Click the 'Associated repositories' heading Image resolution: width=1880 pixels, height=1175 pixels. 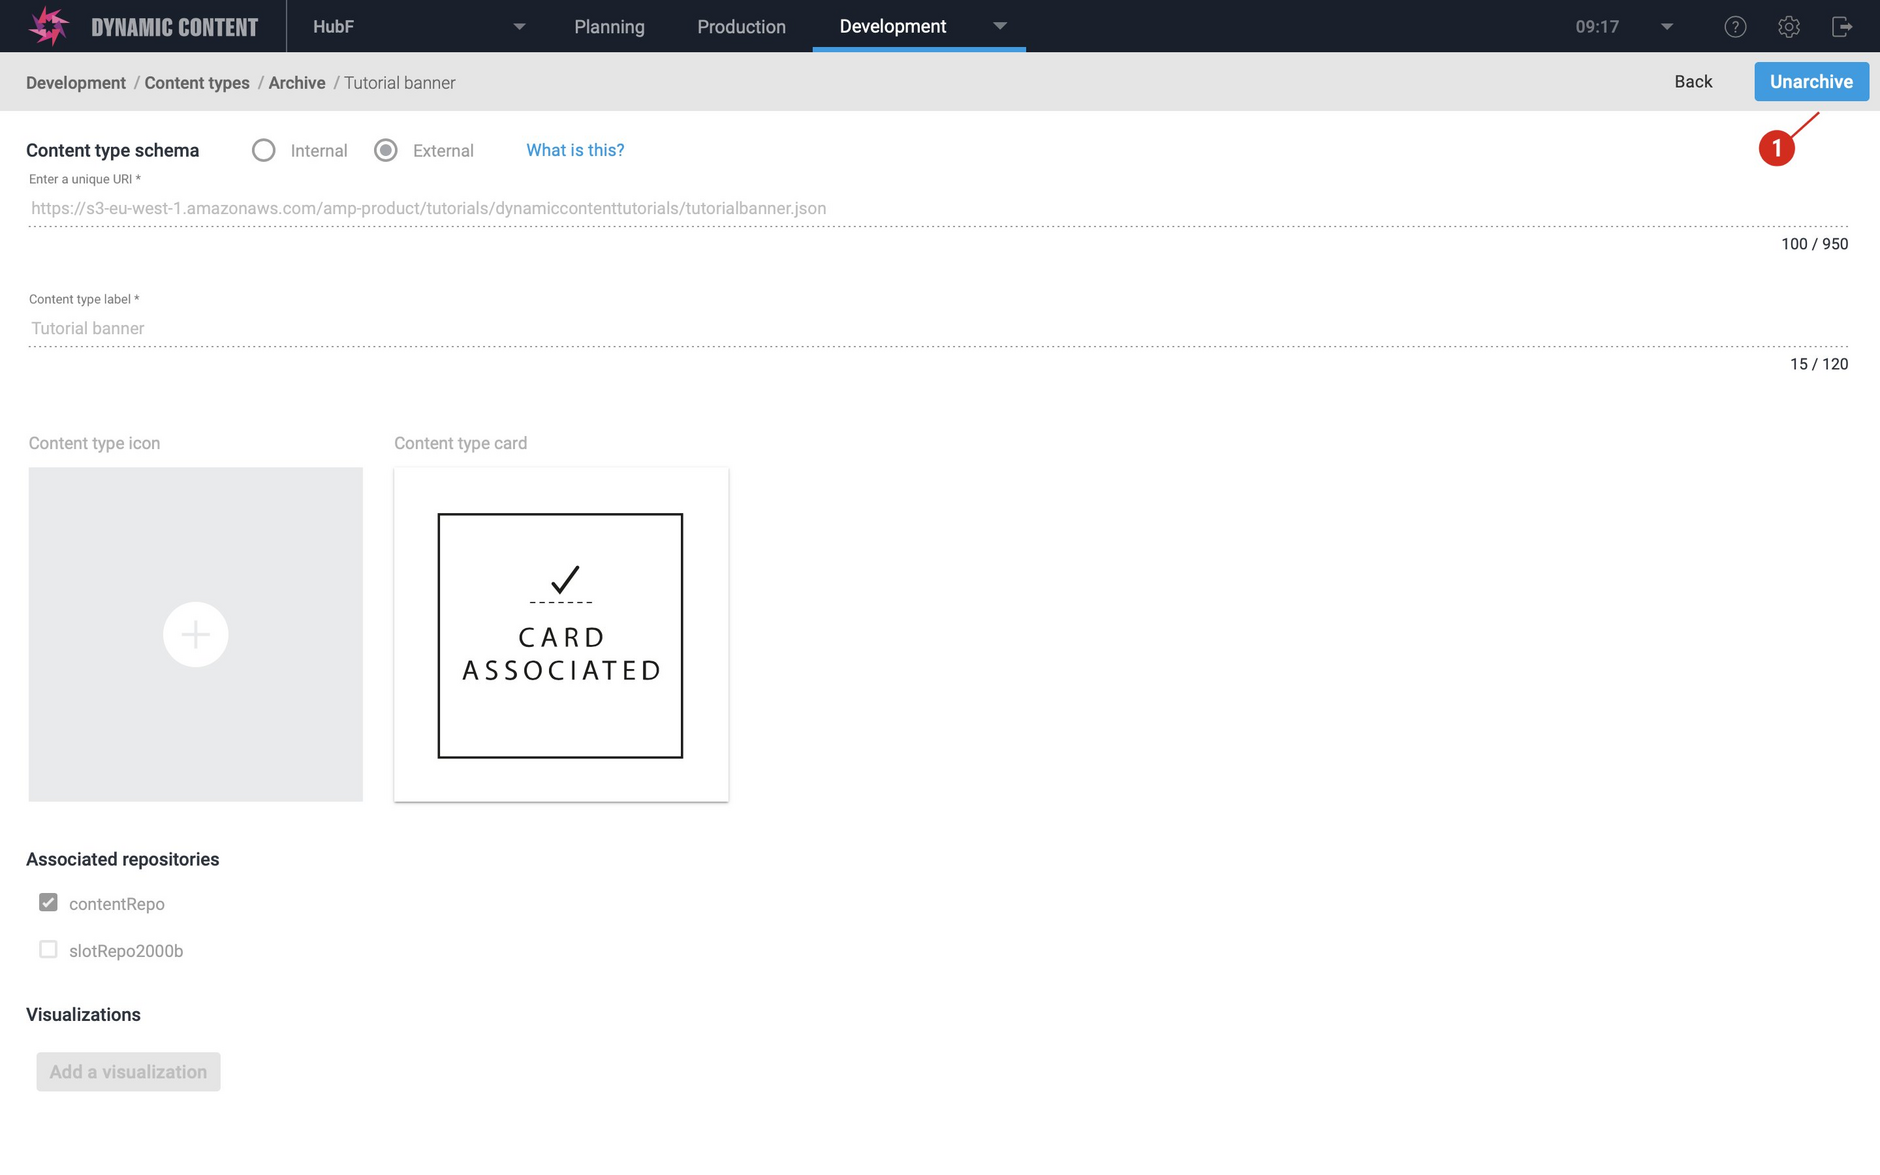pos(122,859)
